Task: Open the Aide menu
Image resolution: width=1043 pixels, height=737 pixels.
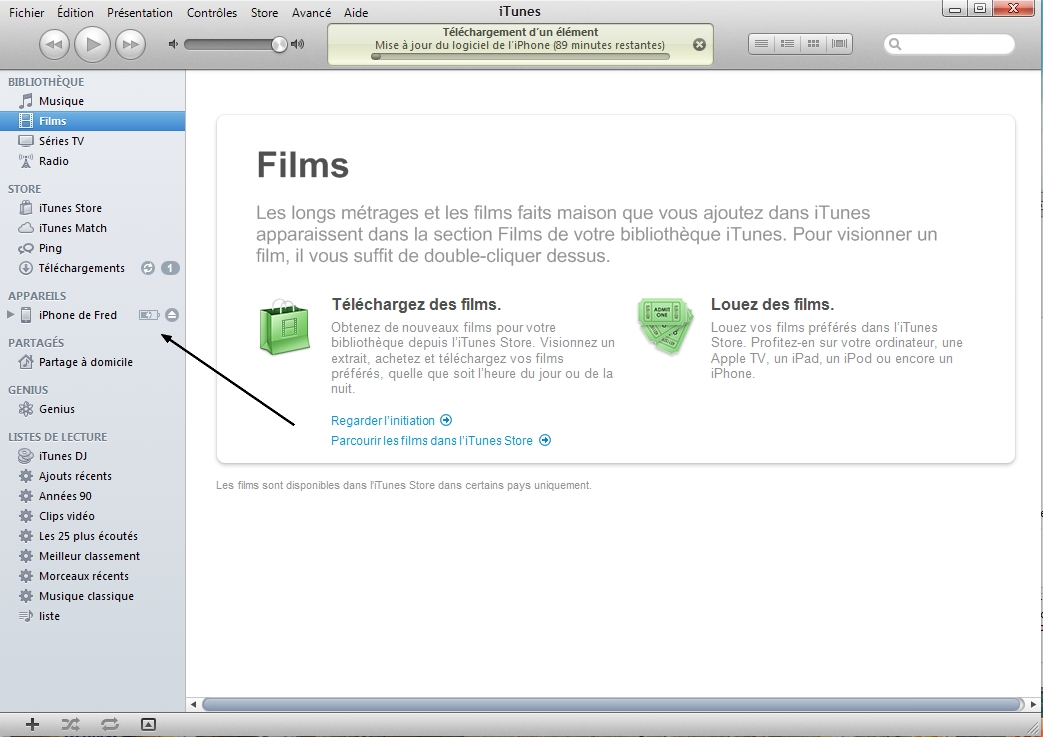Action: (x=356, y=13)
